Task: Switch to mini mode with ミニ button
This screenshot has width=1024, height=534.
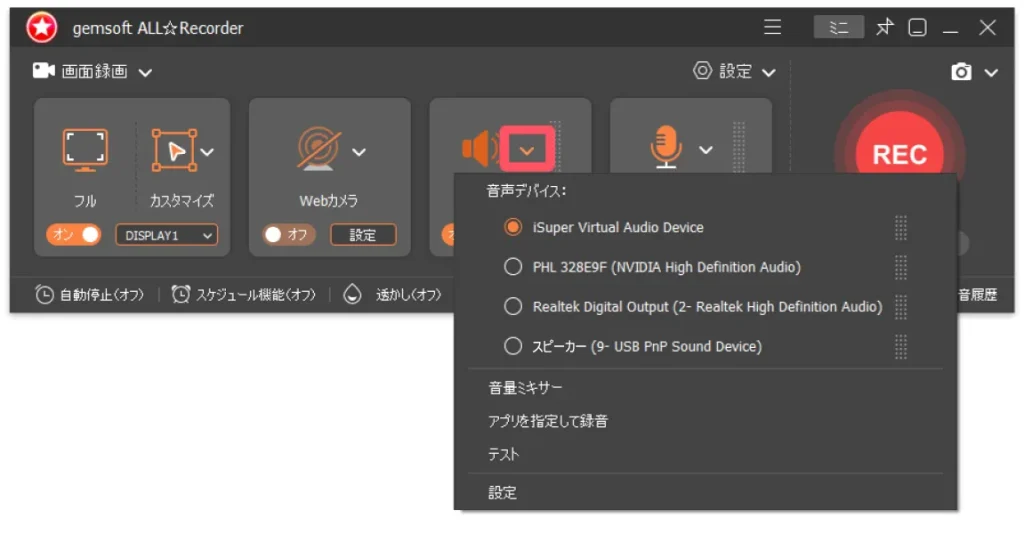Action: pyautogui.click(x=838, y=28)
